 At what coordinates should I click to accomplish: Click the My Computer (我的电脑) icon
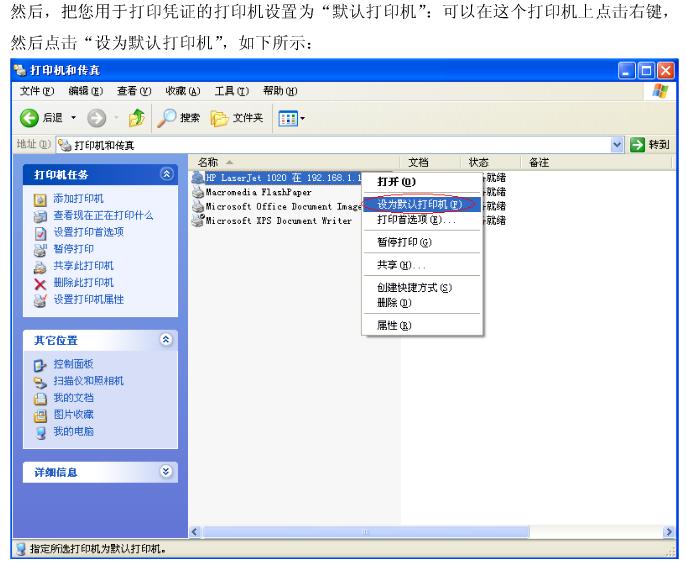coord(40,433)
